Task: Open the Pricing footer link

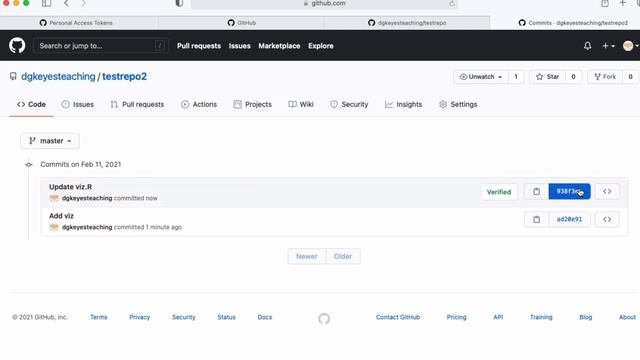Action: (456, 317)
